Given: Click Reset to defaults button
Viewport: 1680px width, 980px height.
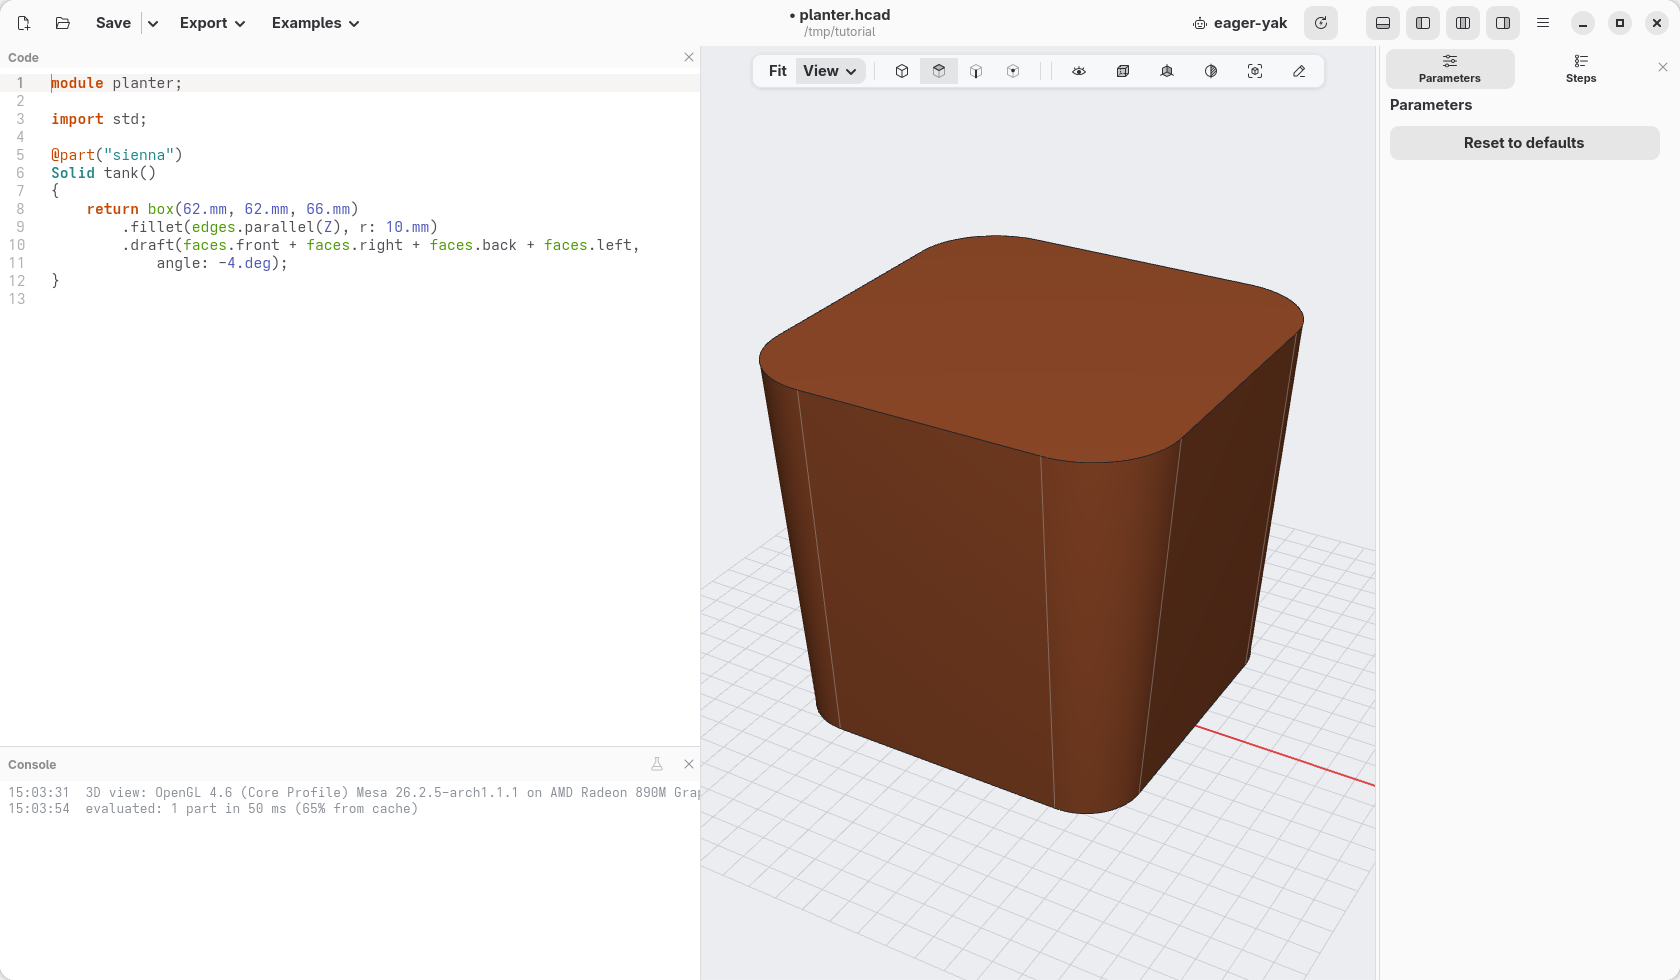Looking at the screenshot, I should pyautogui.click(x=1524, y=143).
